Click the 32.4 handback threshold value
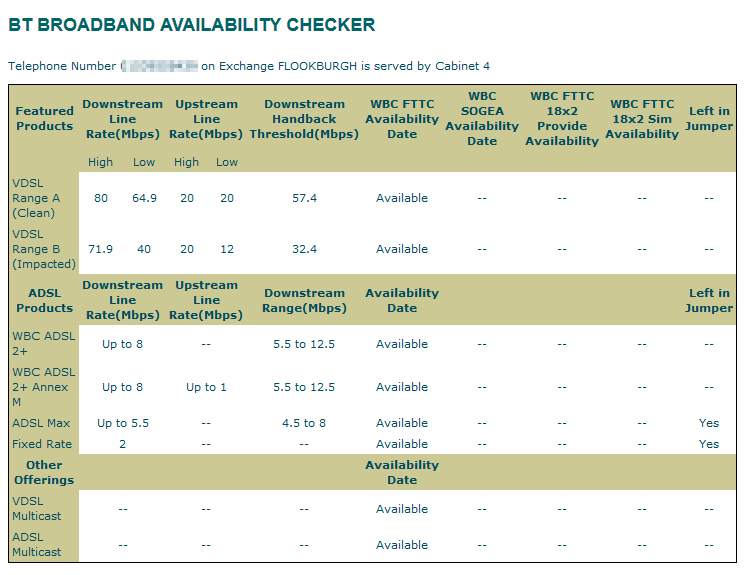 point(304,249)
